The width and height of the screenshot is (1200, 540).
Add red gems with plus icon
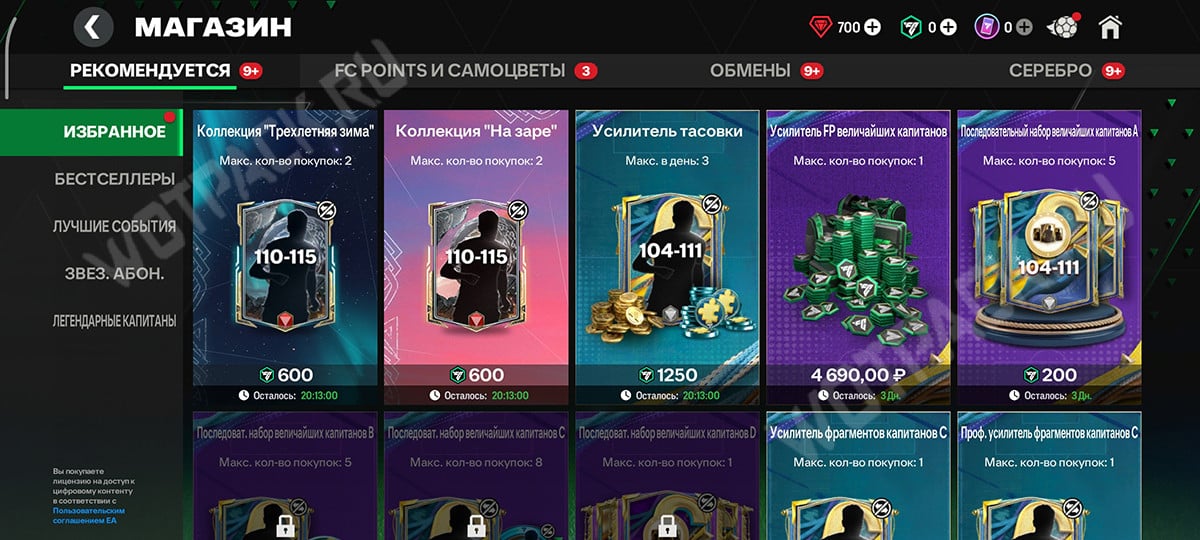pos(873,28)
